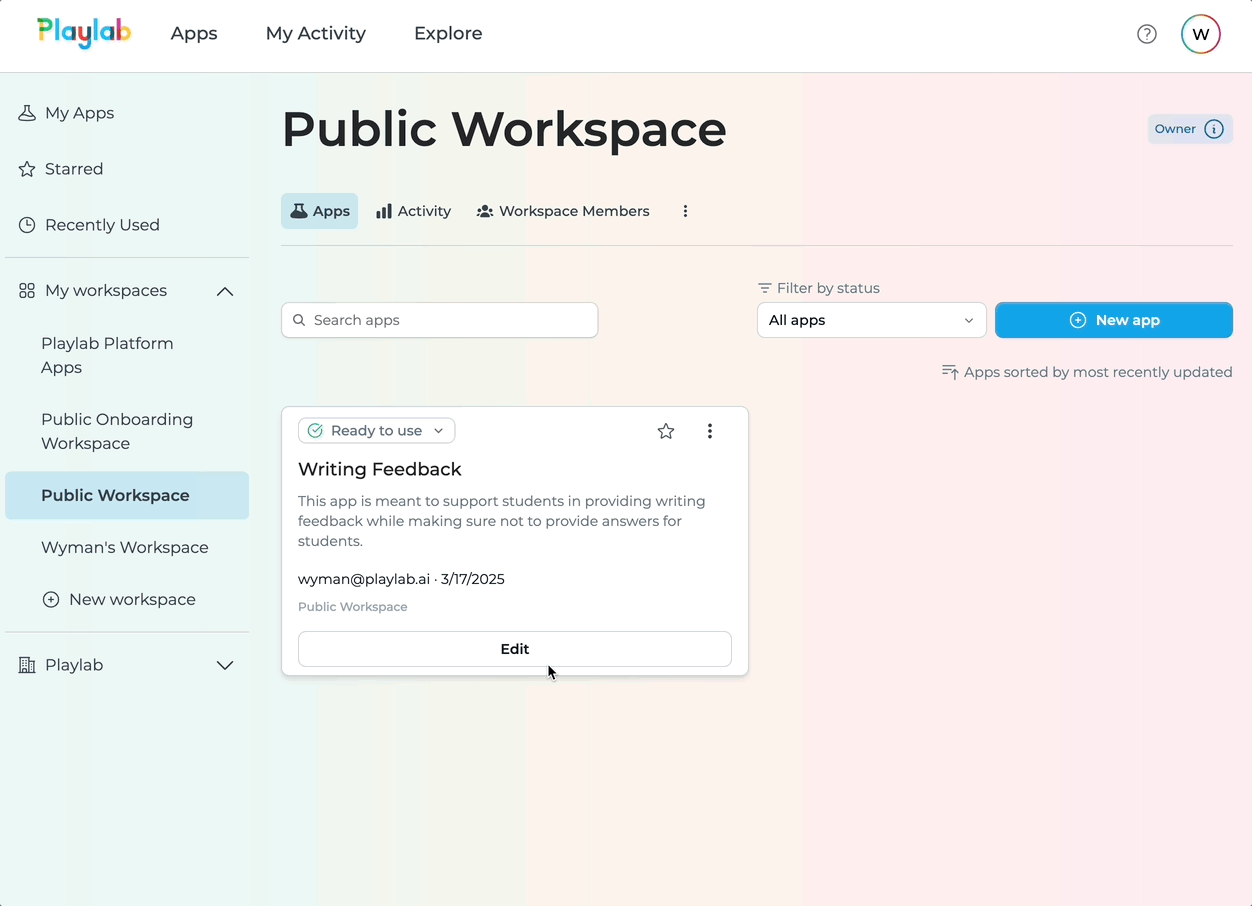Click the Owner badge
Image resolution: width=1252 pixels, height=906 pixels.
pyautogui.click(x=1190, y=129)
